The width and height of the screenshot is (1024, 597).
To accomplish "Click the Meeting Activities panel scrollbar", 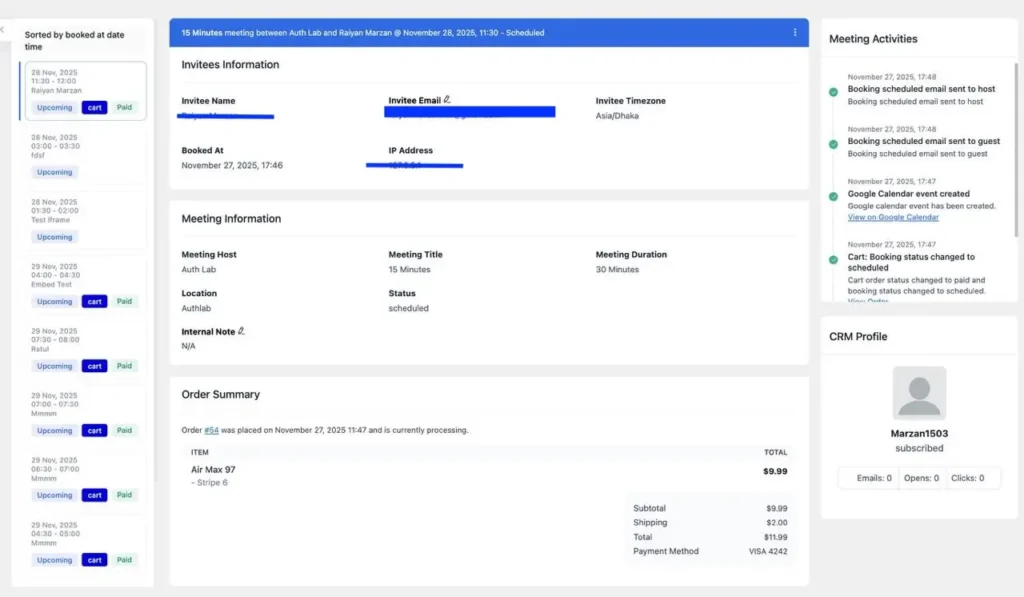I will click(x=1016, y=150).
